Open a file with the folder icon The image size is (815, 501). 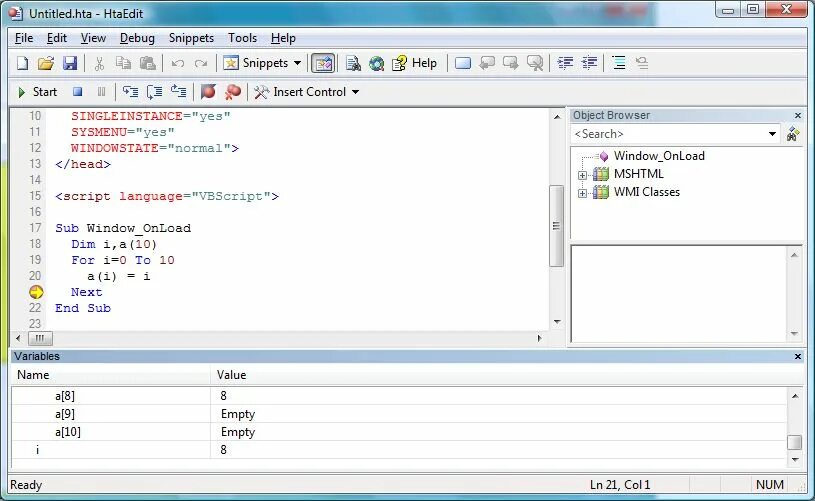[x=46, y=63]
